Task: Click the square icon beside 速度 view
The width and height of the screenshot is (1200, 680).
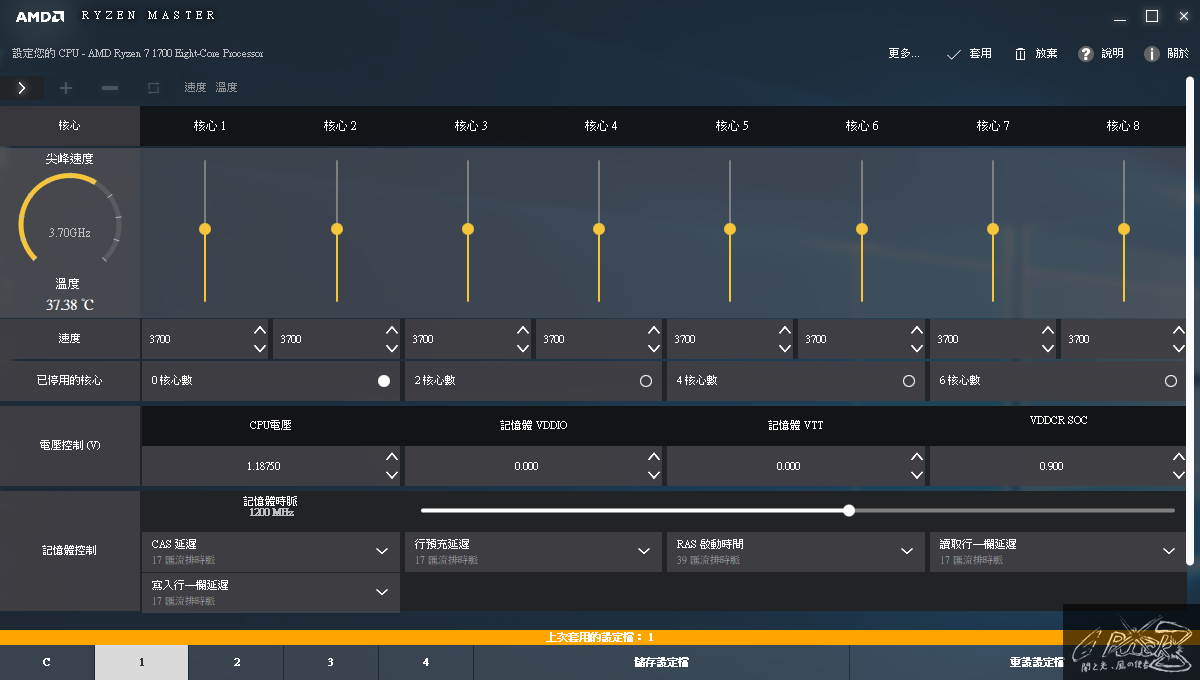Action: point(153,88)
